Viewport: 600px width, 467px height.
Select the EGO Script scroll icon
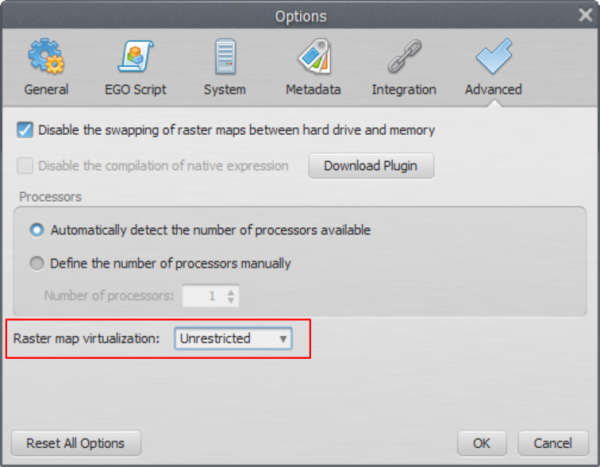(x=135, y=56)
